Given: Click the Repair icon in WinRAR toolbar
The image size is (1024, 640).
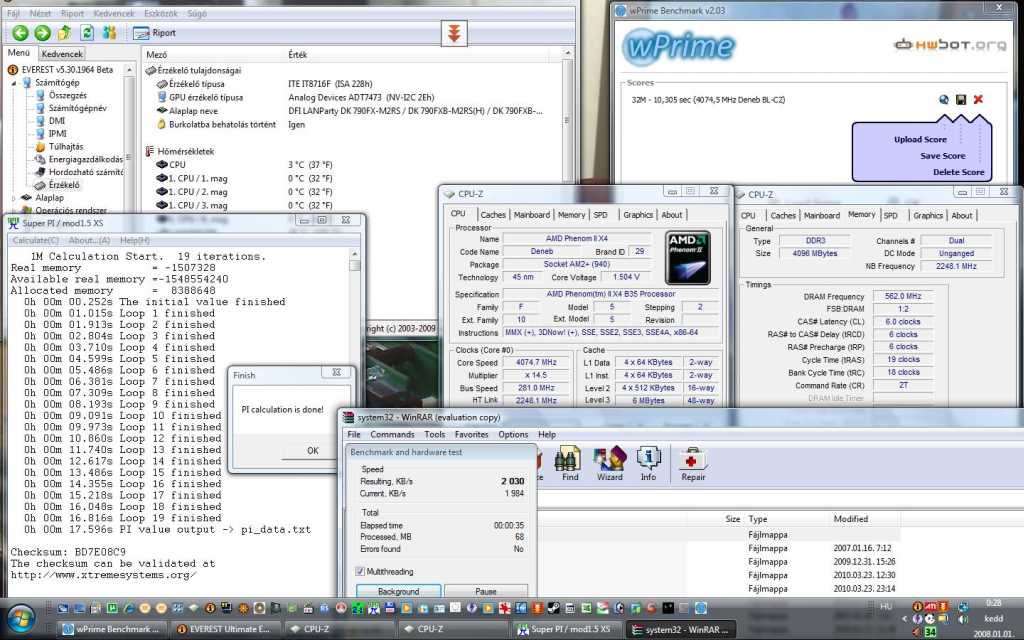Looking at the screenshot, I should (693, 464).
